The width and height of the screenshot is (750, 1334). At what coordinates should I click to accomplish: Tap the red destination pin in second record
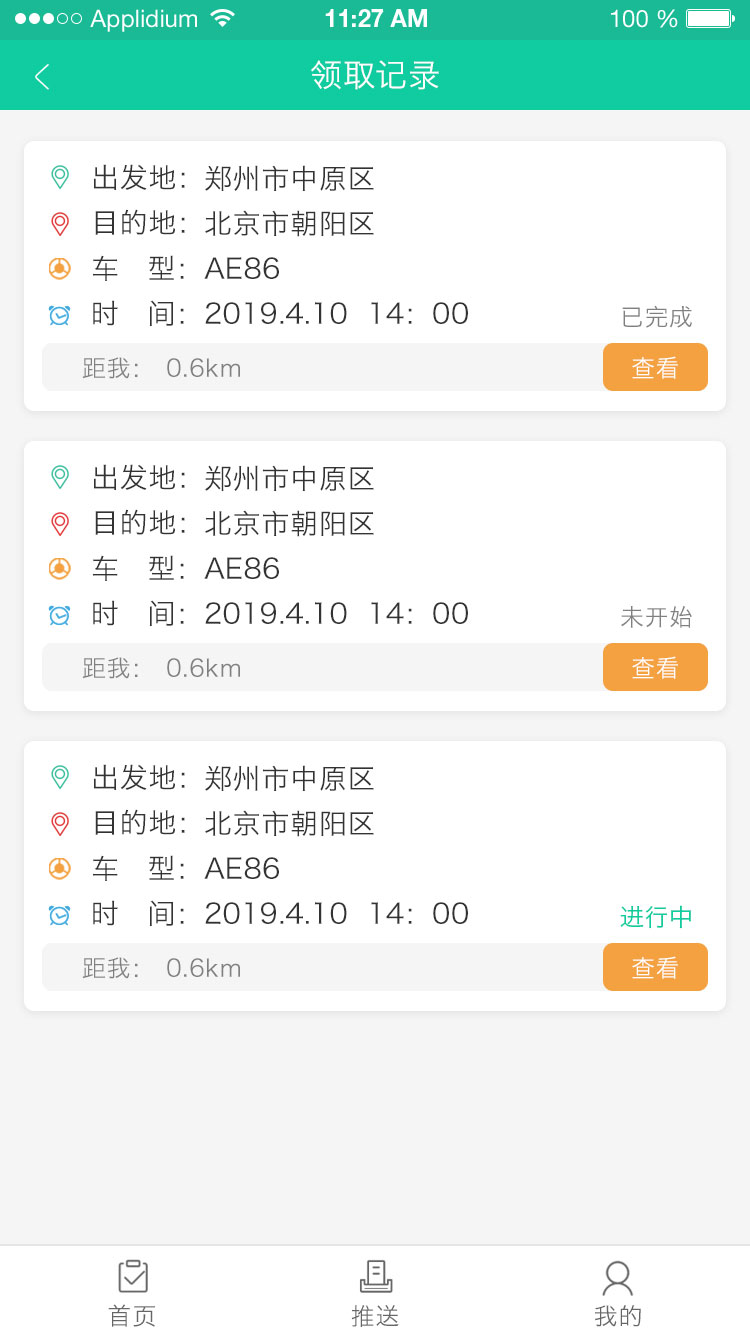[x=60, y=523]
